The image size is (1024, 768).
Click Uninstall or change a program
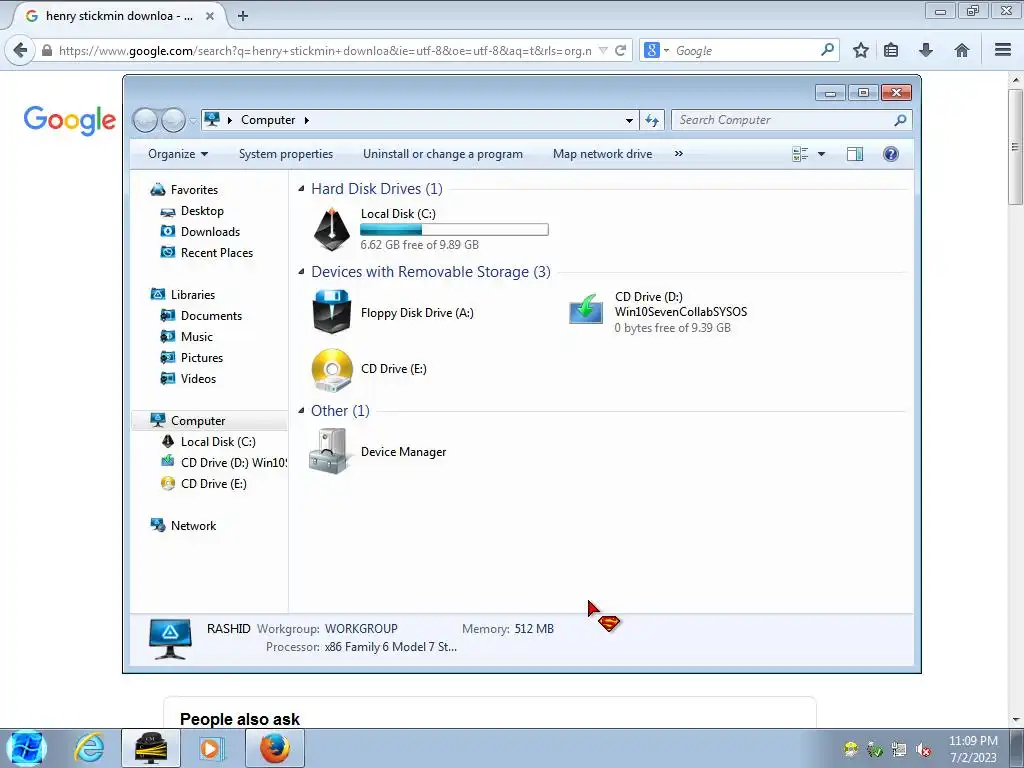click(x=443, y=154)
